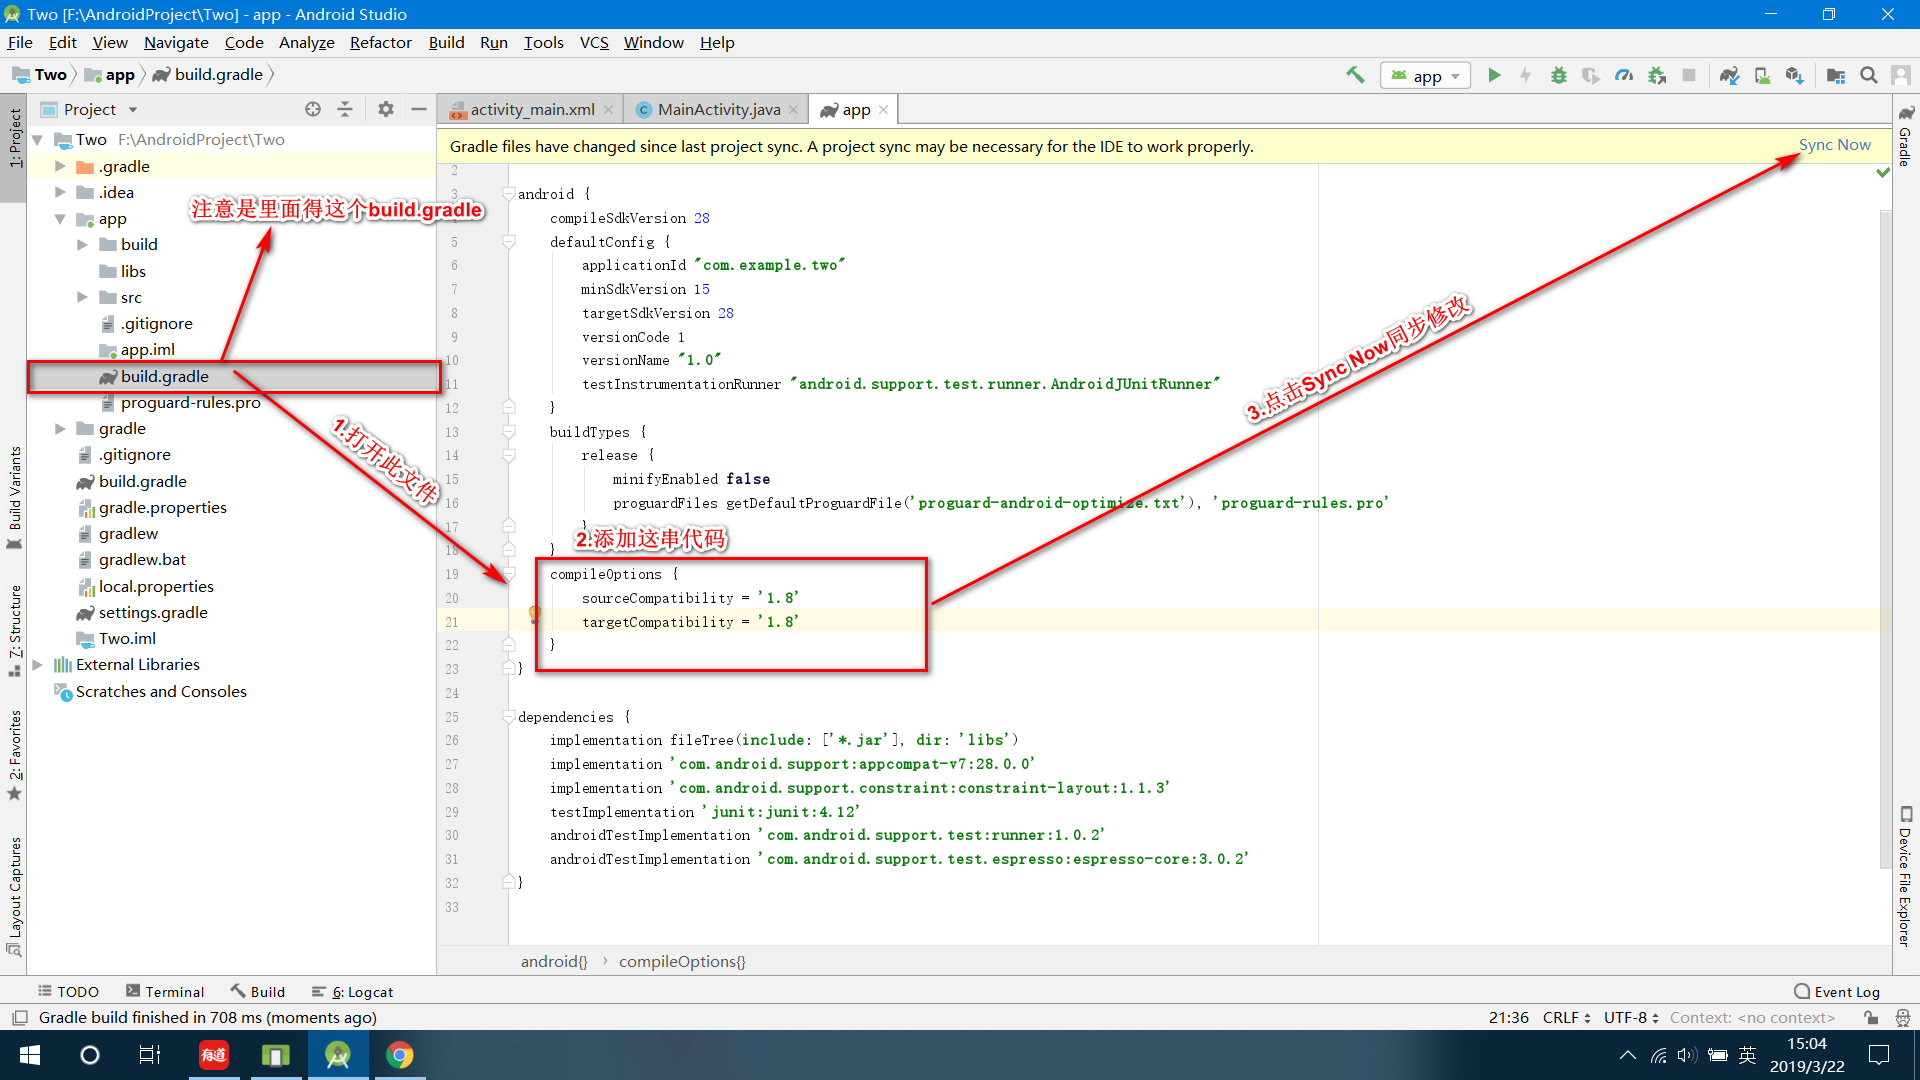Run the app with green play button

1494,75
